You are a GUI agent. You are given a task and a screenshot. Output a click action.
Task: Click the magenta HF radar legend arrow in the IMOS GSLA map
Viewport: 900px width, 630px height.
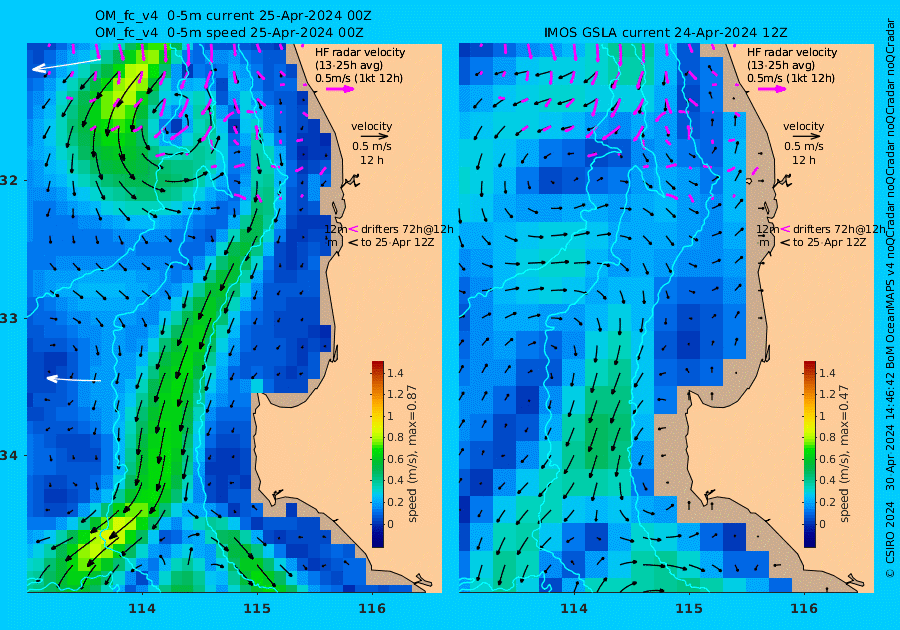point(773,89)
